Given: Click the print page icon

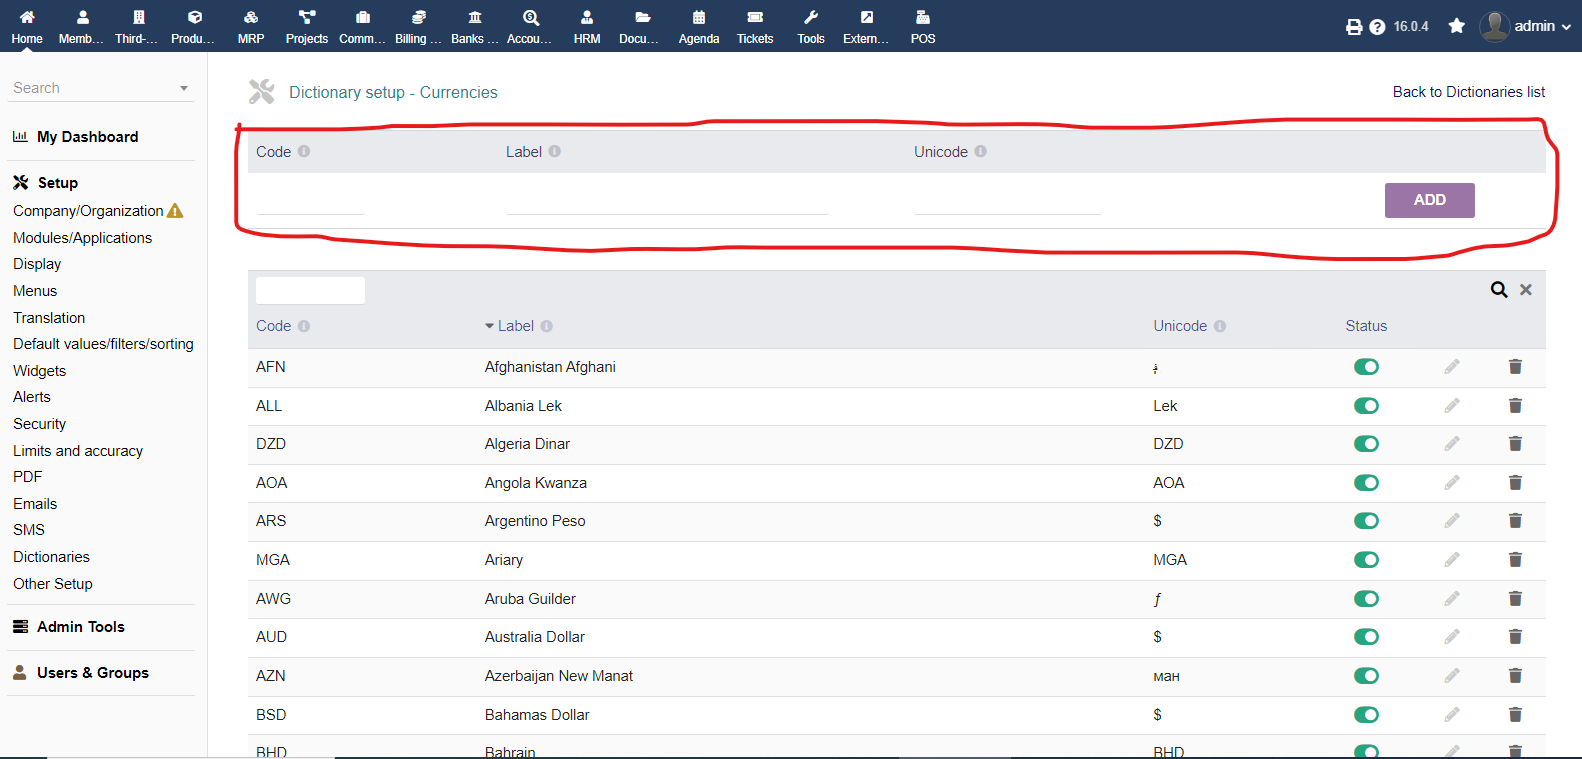Looking at the screenshot, I should pyautogui.click(x=1354, y=27).
